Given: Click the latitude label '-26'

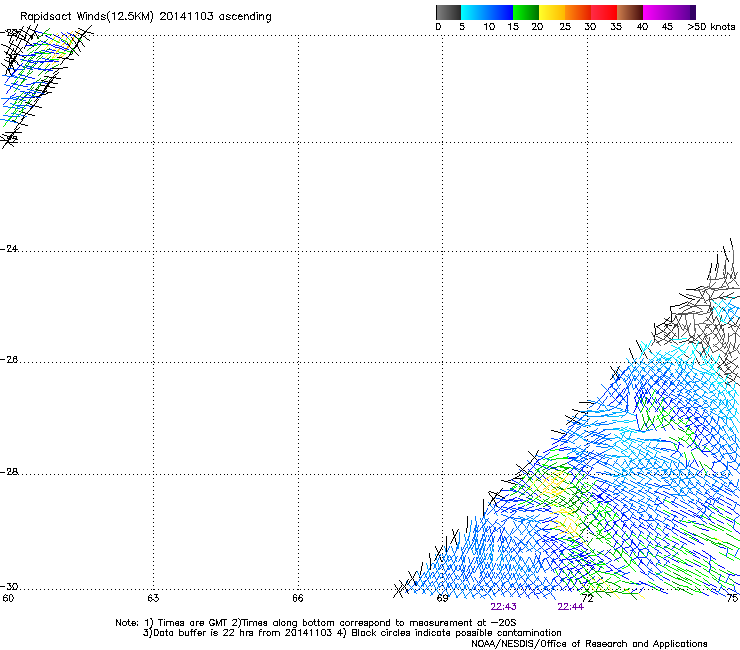Looking at the screenshot, I should [x=9, y=360].
